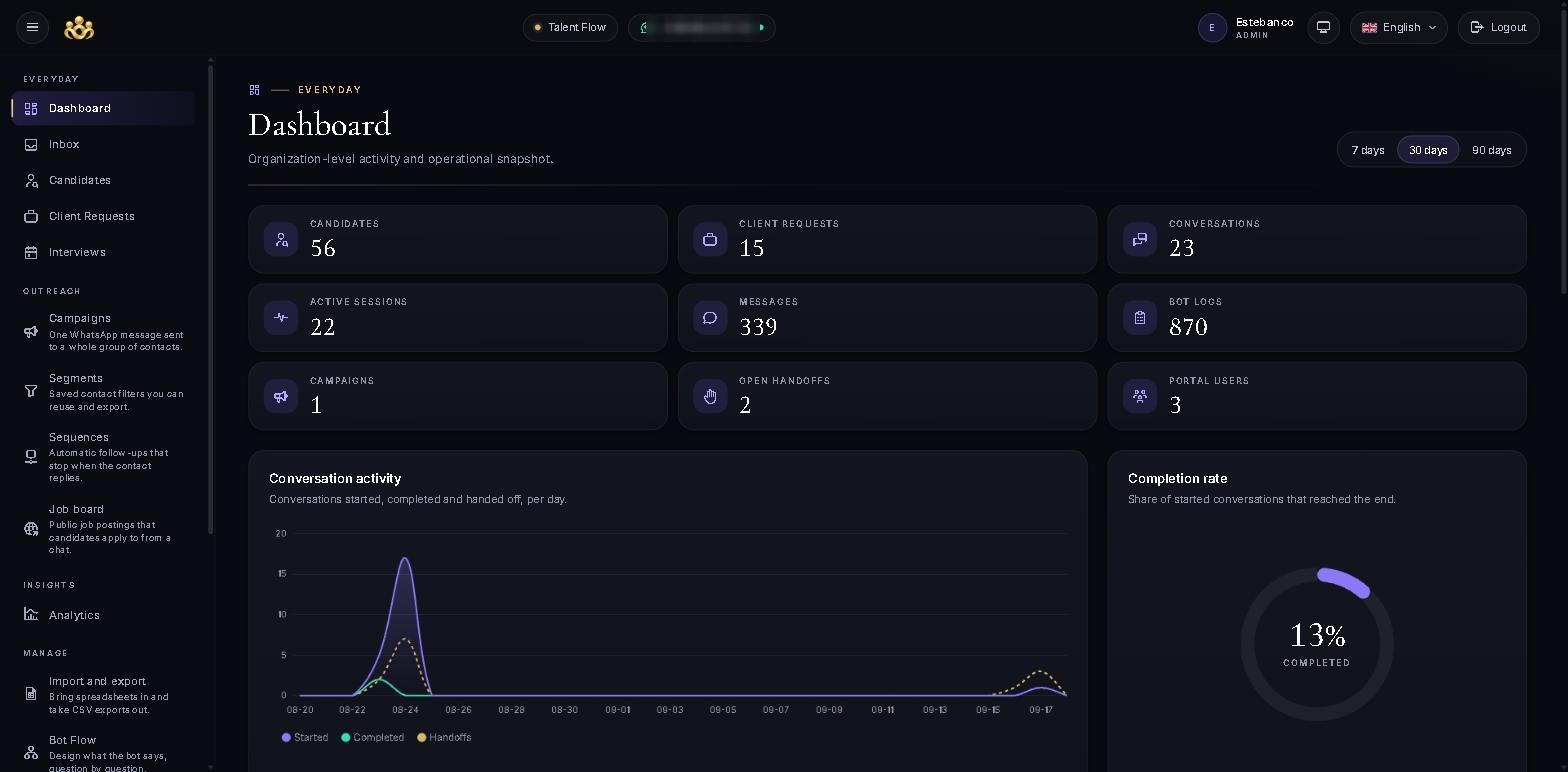Screen dimensions: 1568x772
Task: Go to Dashboard in sidebar
Action: [x=103, y=108]
